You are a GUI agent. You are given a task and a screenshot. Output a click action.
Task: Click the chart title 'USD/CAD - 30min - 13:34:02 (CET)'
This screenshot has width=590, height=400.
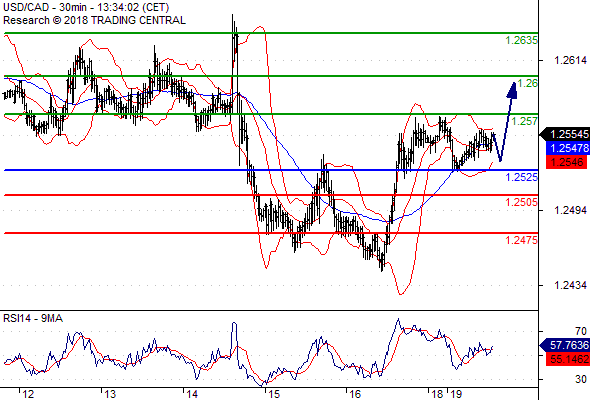[86, 7]
